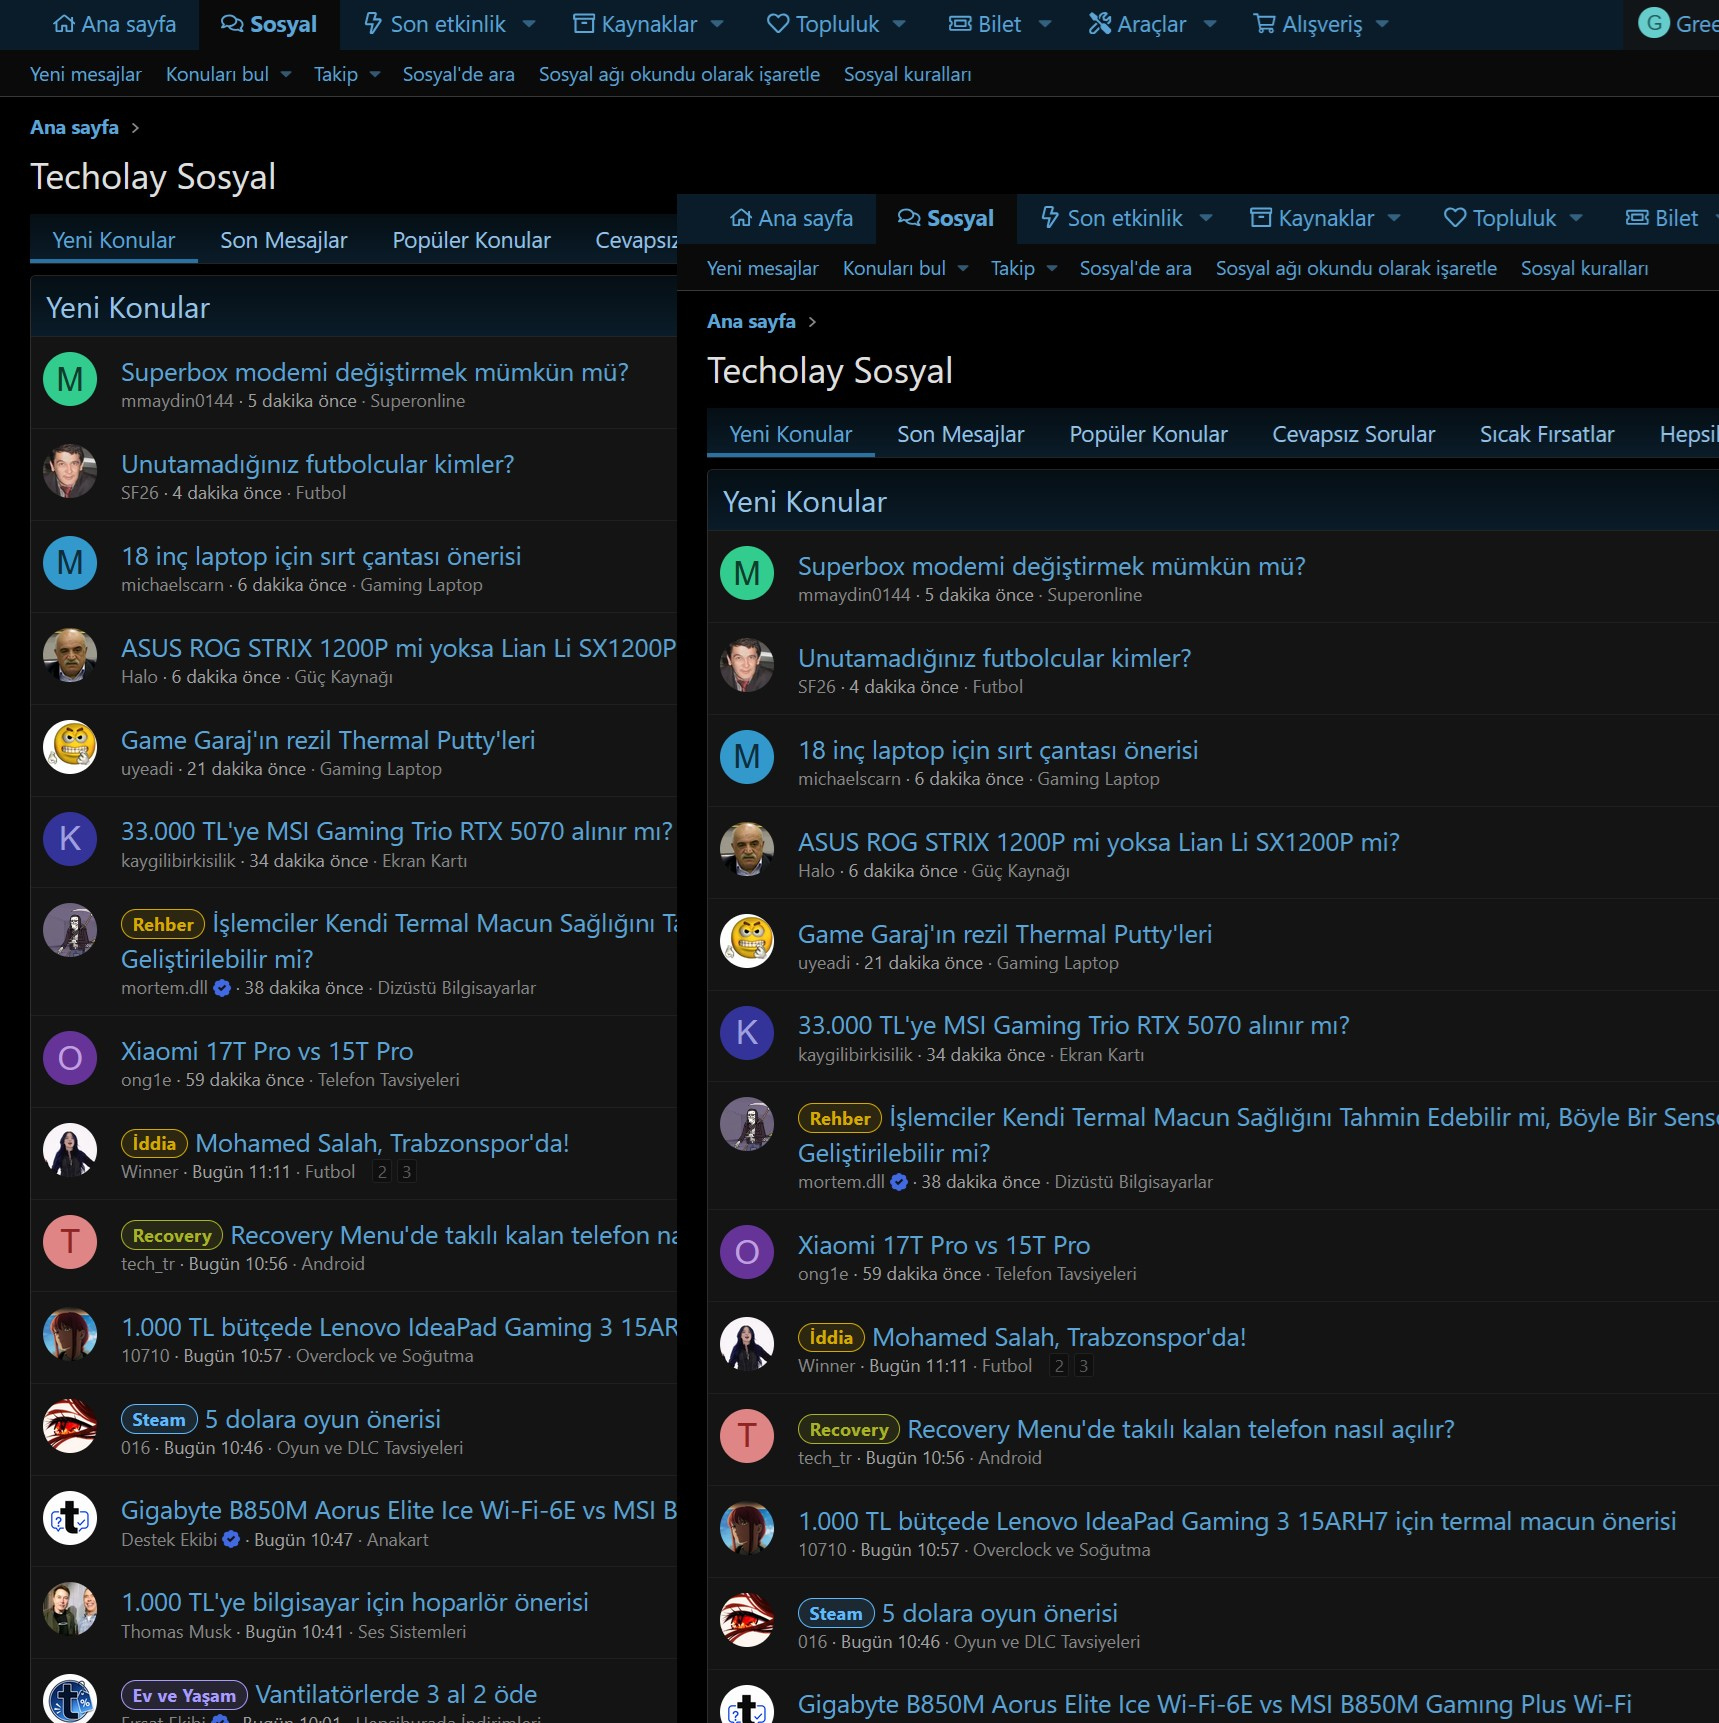Viewport: 1719px width, 1723px height.
Task: Click the Topluluk heart icon in front window
Action: tap(1454, 218)
